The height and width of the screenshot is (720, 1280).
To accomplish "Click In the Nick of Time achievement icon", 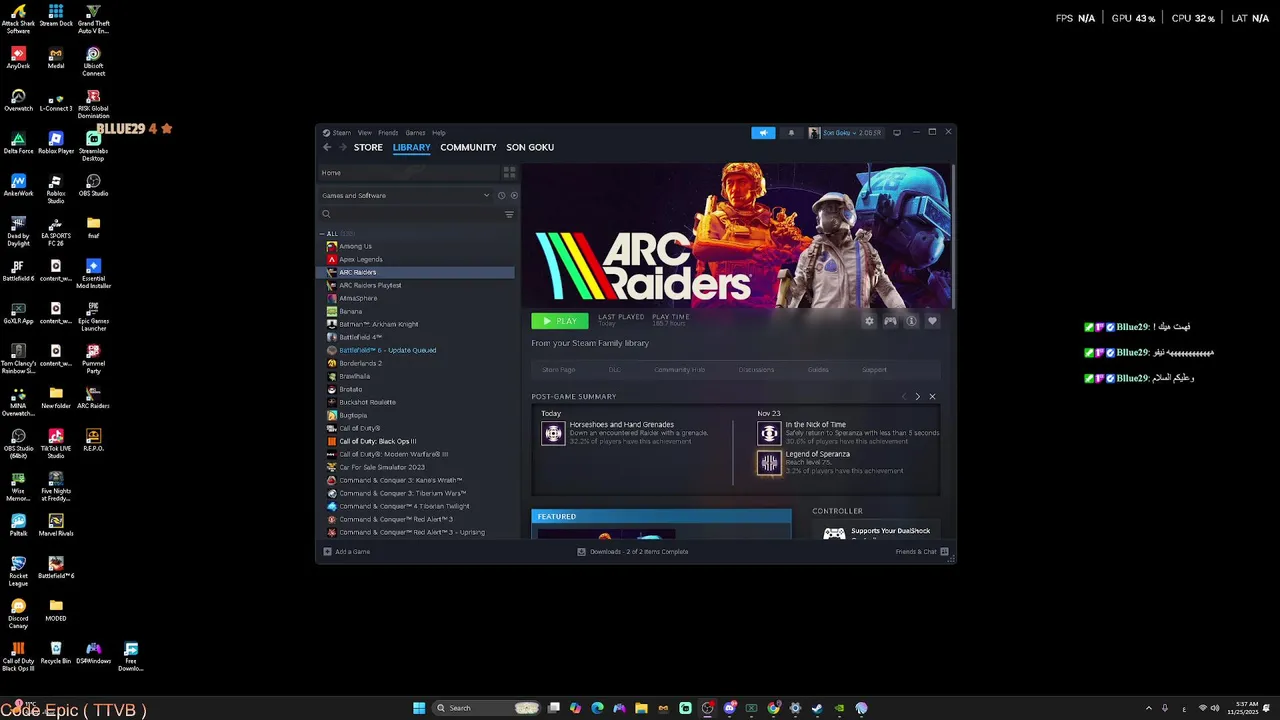I will click(x=769, y=433).
